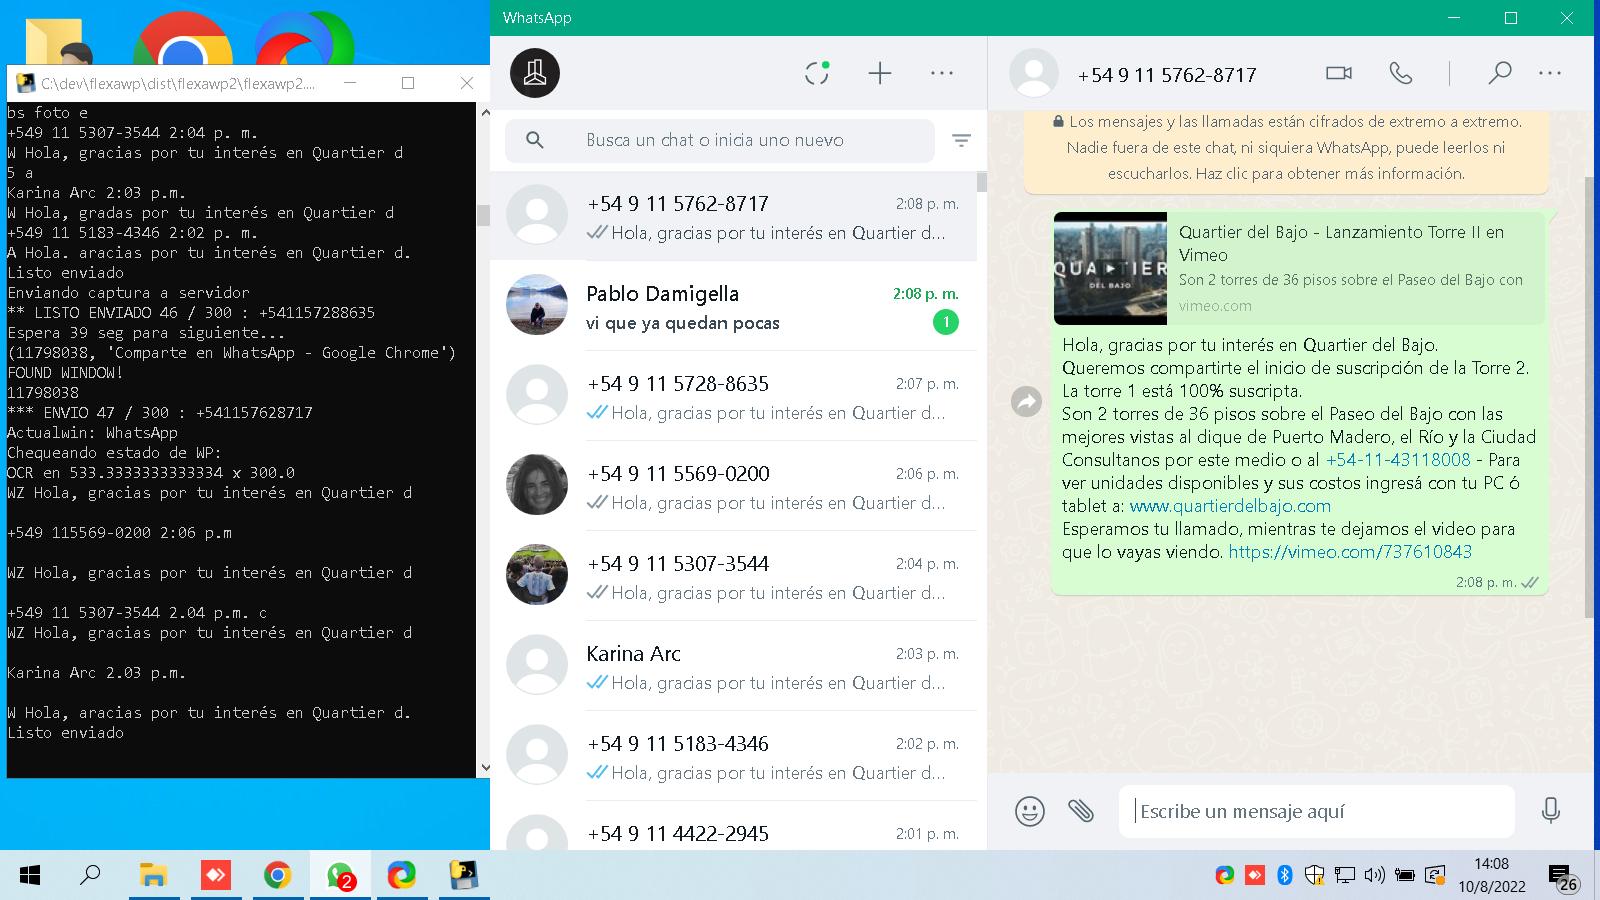The height and width of the screenshot is (900, 1600).
Task: Open chat +54 9 11 5728-8635
Action: (734, 397)
